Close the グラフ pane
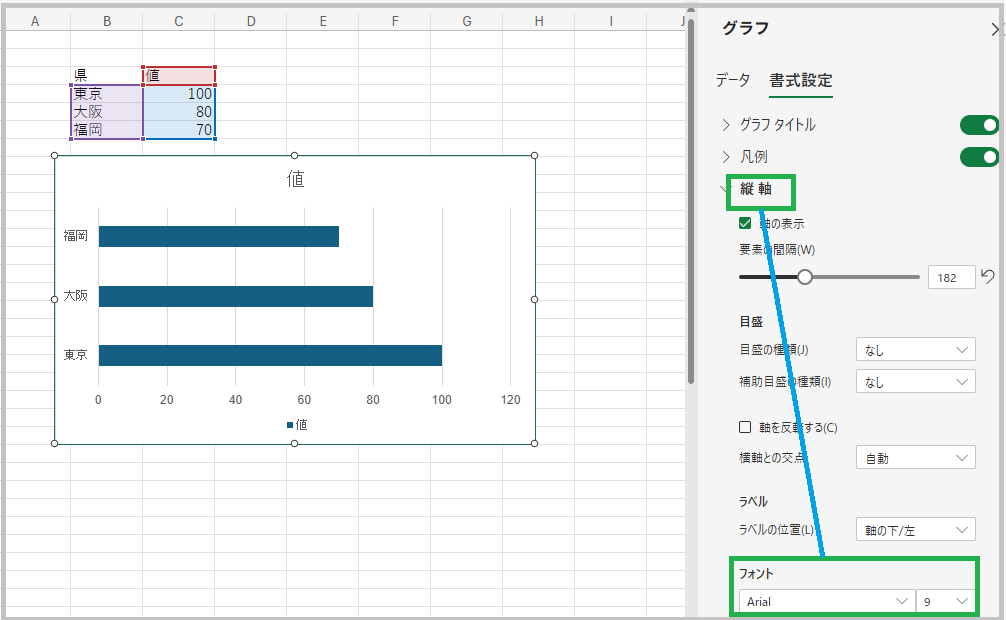1006x620 pixels. click(x=996, y=29)
